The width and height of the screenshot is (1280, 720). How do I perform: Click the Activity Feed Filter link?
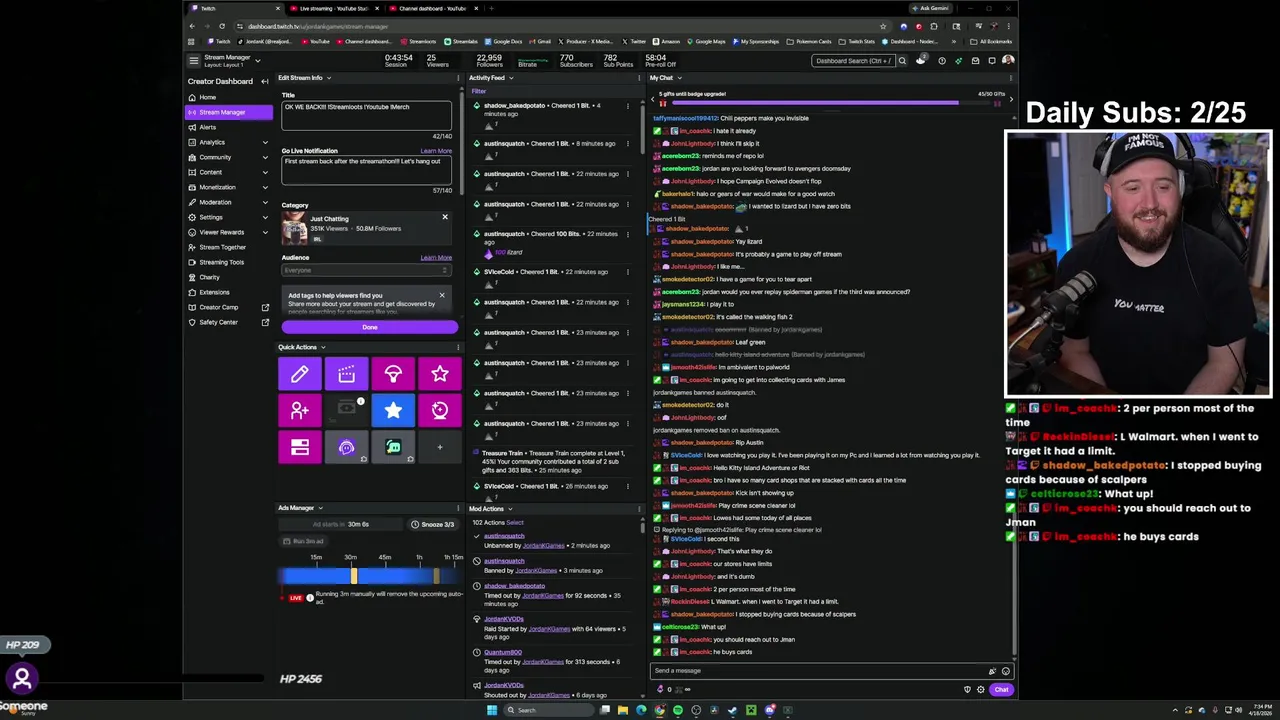479,91
